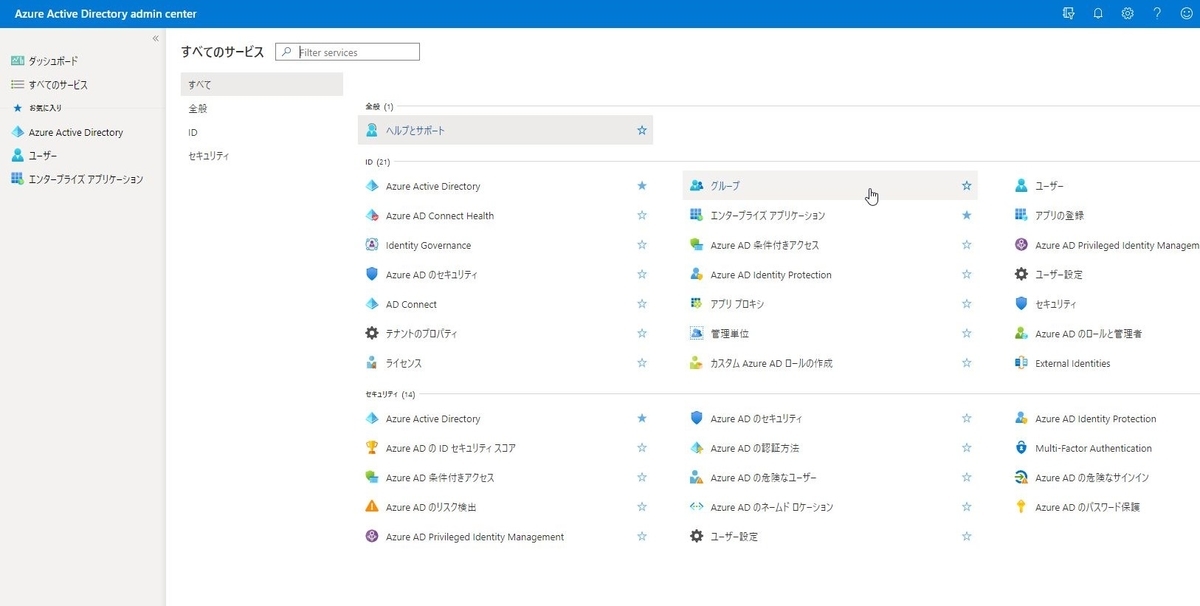
Task: Click the ユーザー icon in ID list
Action: pyautogui.click(x=1022, y=186)
